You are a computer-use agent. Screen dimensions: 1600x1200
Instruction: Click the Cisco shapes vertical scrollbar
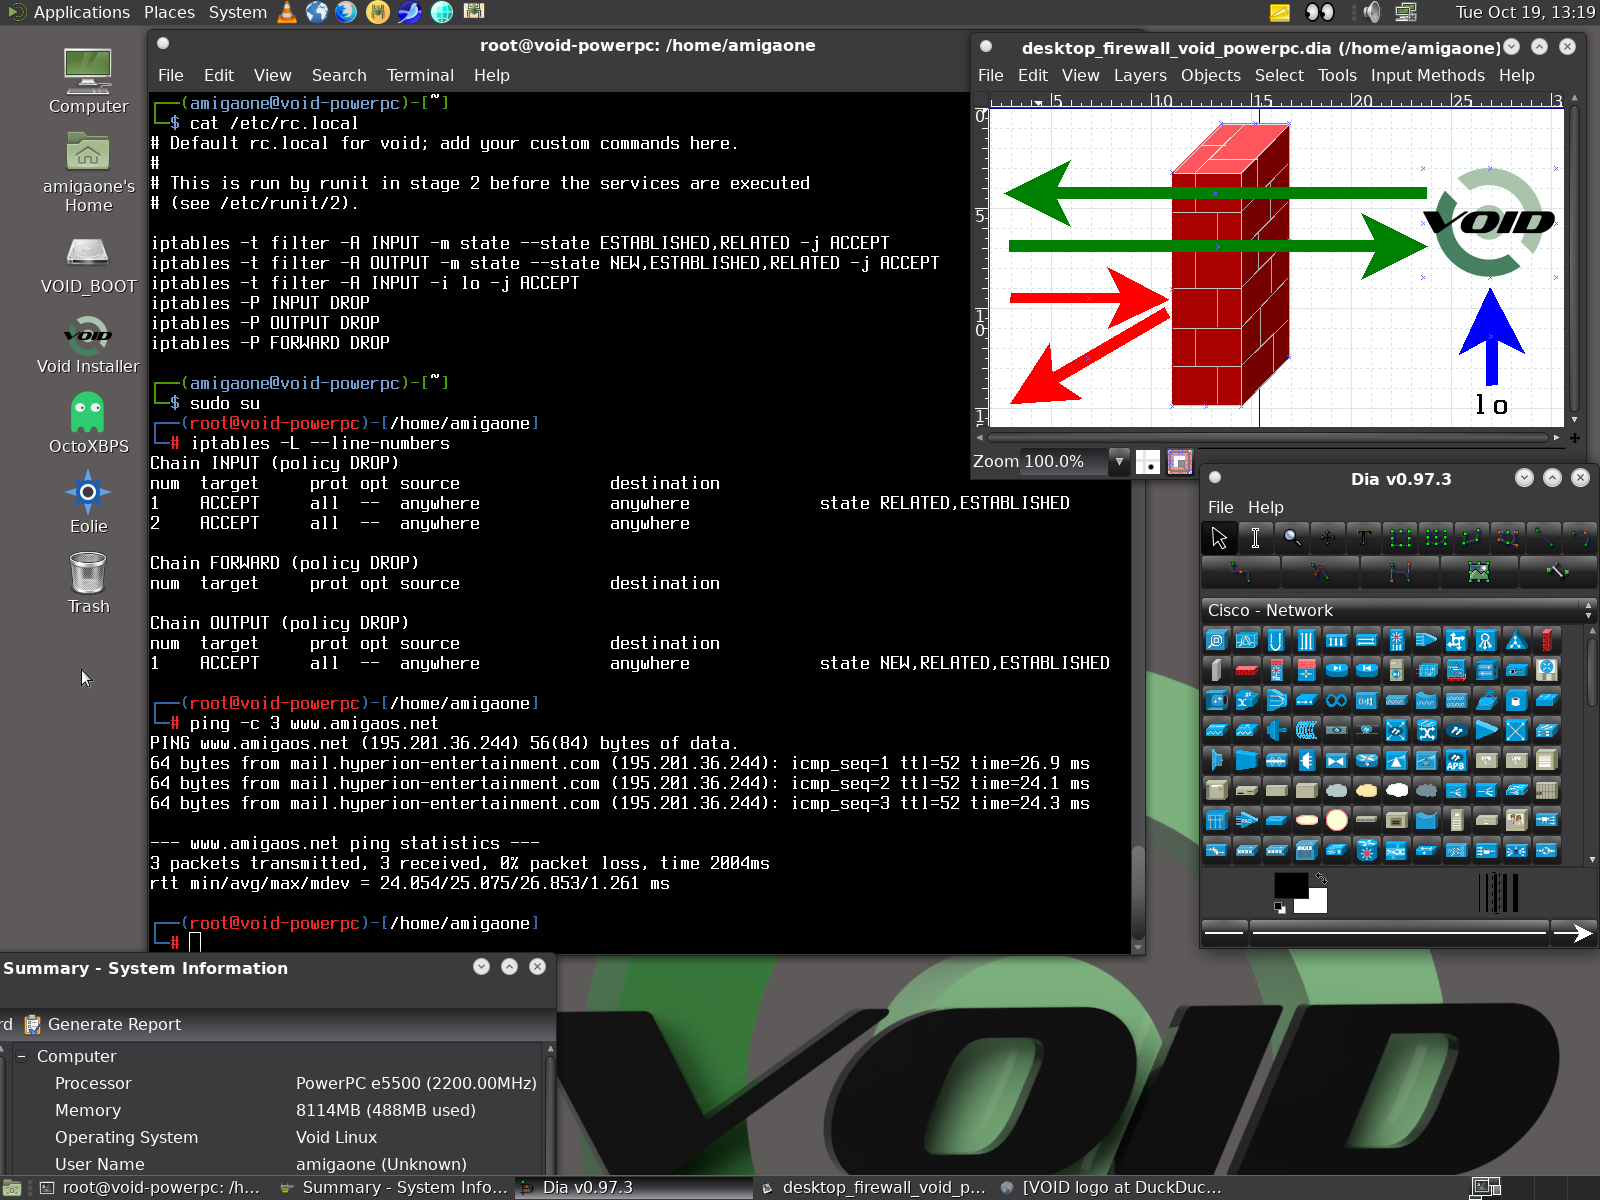click(1591, 743)
